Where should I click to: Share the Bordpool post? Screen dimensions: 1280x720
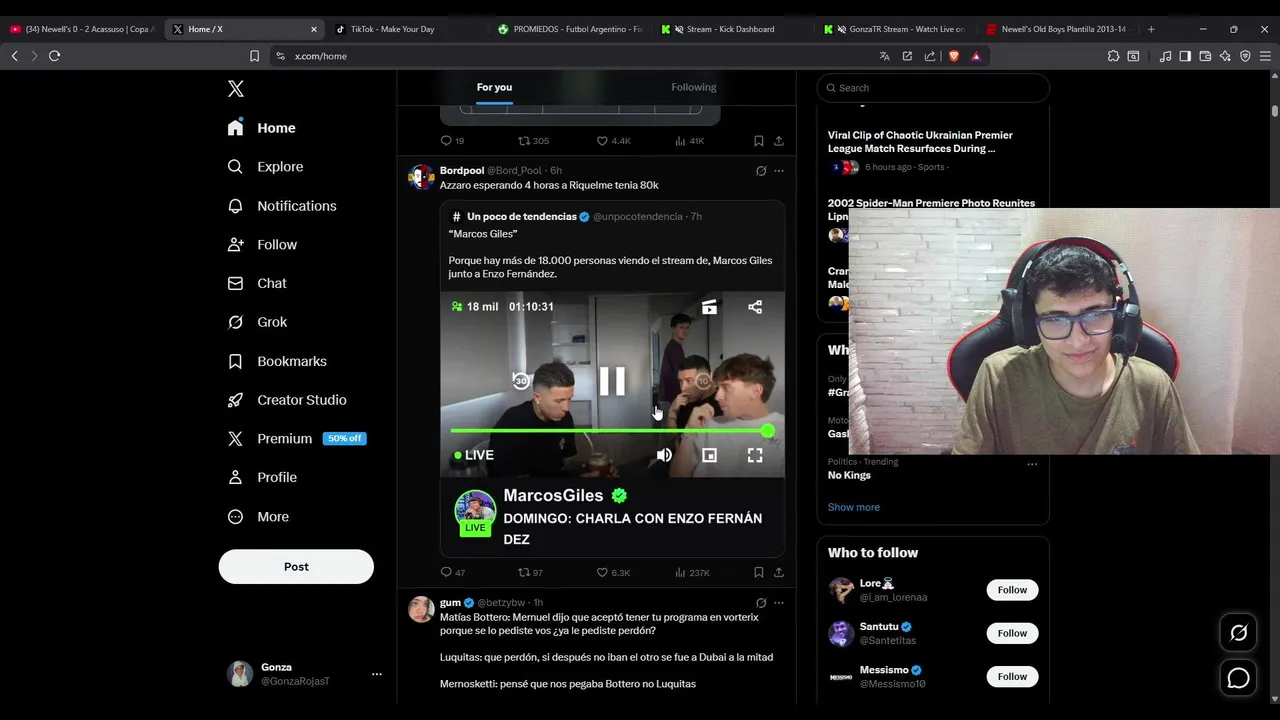point(779,573)
